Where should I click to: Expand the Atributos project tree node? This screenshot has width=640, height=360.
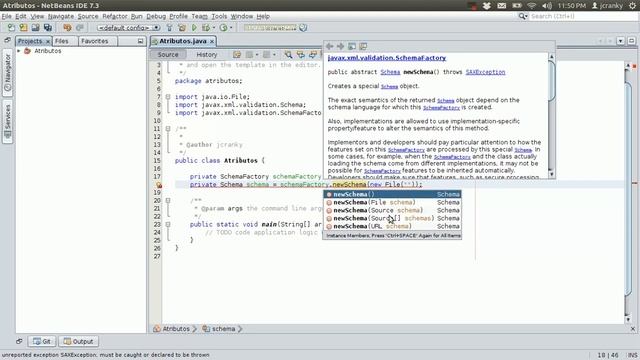19,51
